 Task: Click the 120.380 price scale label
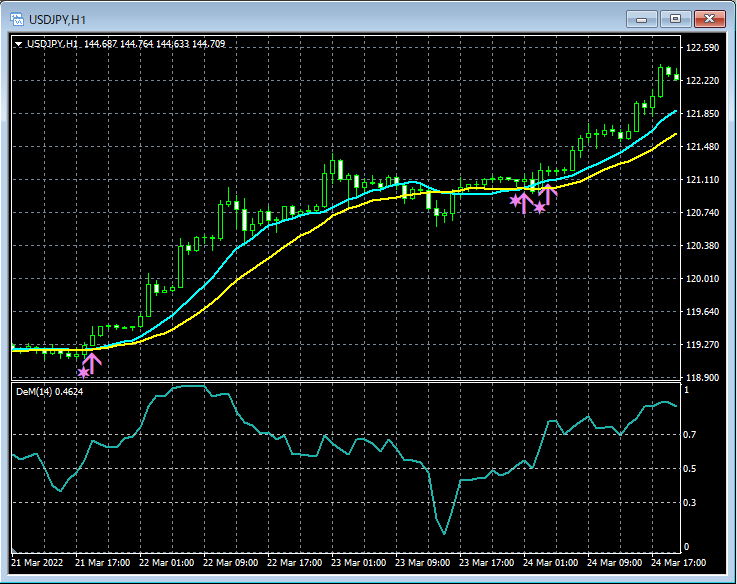tap(703, 245)
